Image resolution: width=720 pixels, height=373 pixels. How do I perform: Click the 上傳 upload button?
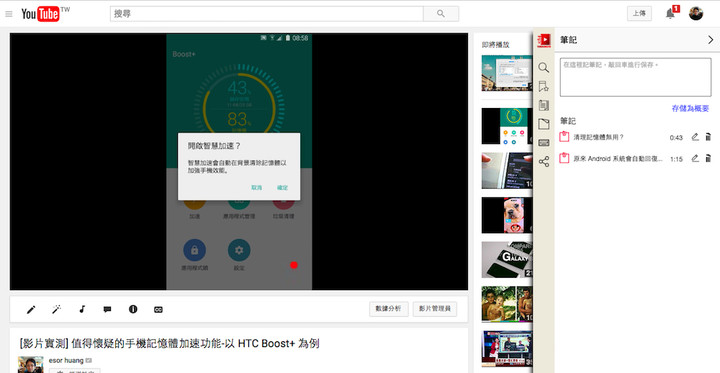pos(639,13)
